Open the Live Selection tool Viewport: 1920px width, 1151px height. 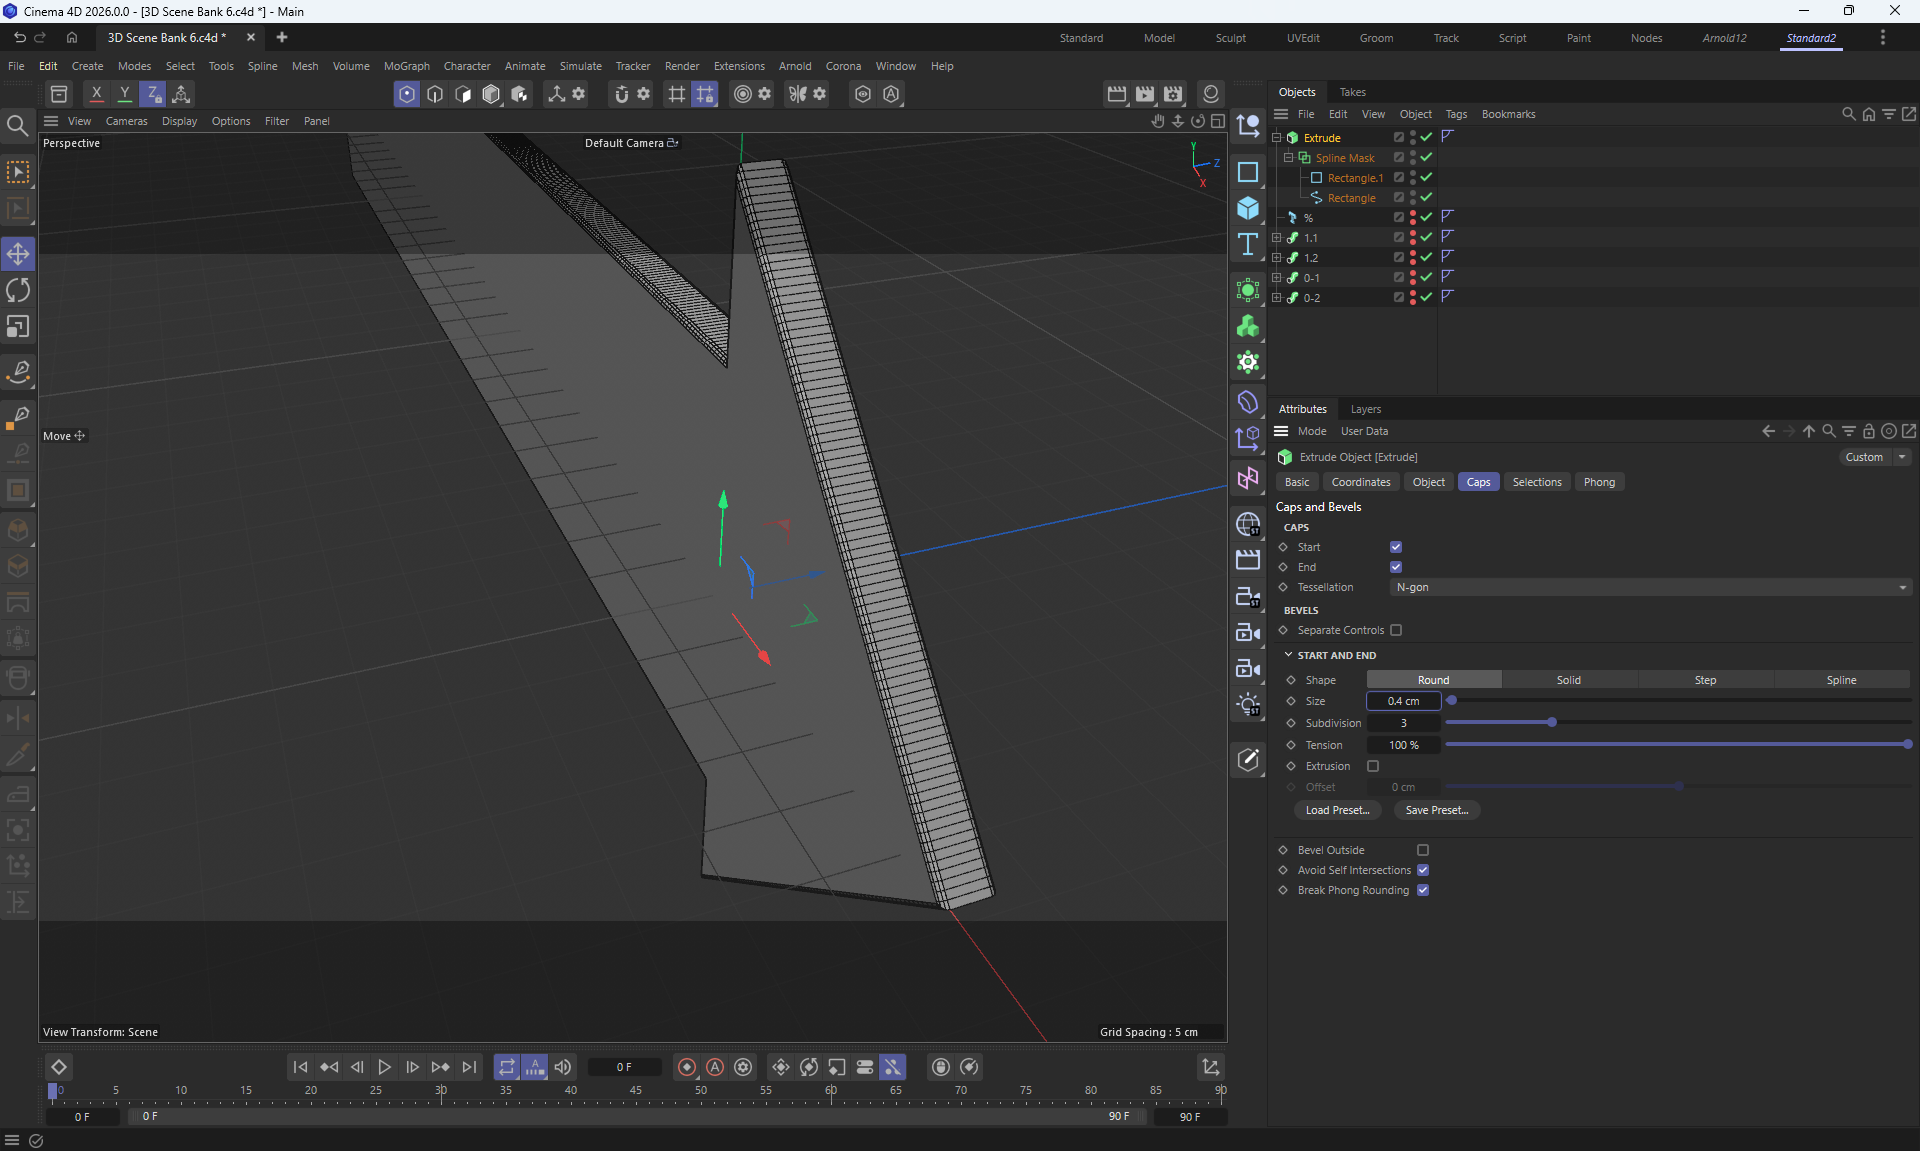[x=18, y=172]
